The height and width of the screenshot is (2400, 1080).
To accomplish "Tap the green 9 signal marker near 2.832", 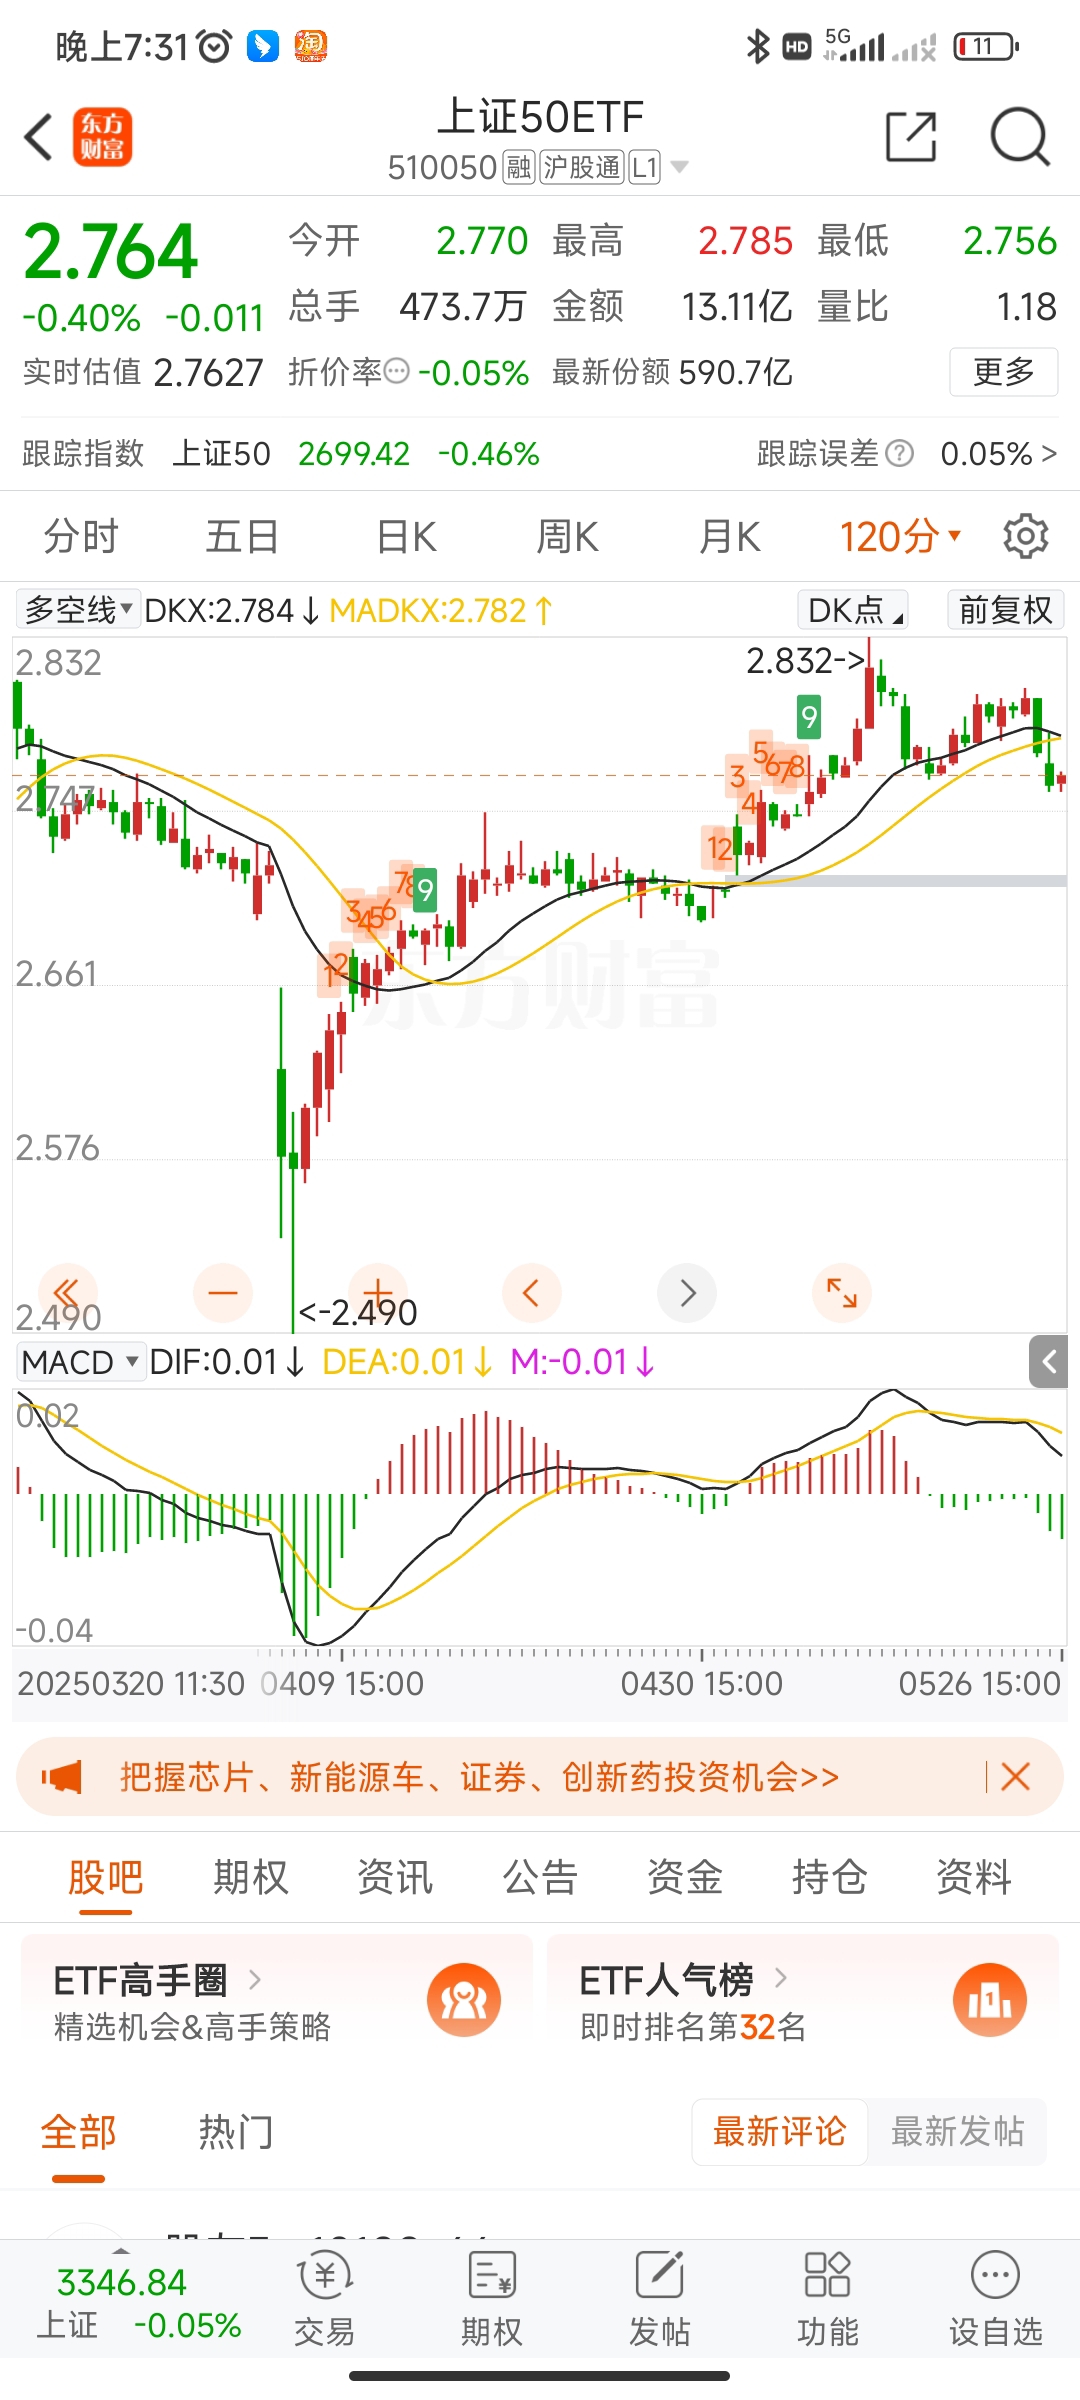I will tap(809, 717).
